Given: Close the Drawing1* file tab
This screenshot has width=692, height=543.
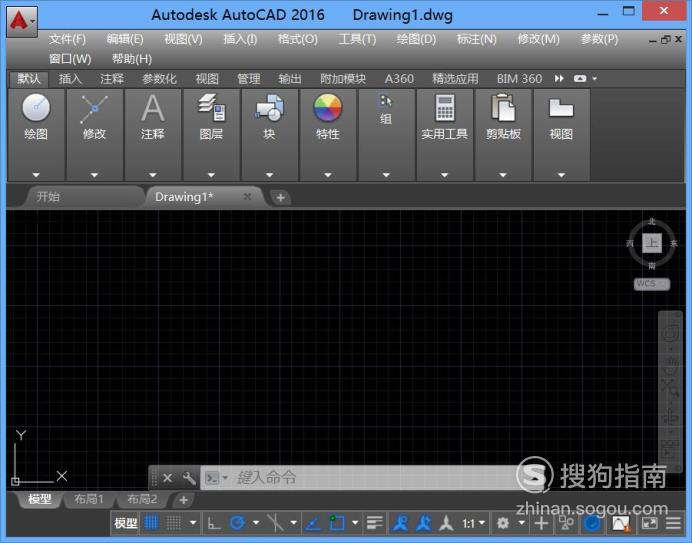Looking at the screenshot, I should [x=248, y=196].
